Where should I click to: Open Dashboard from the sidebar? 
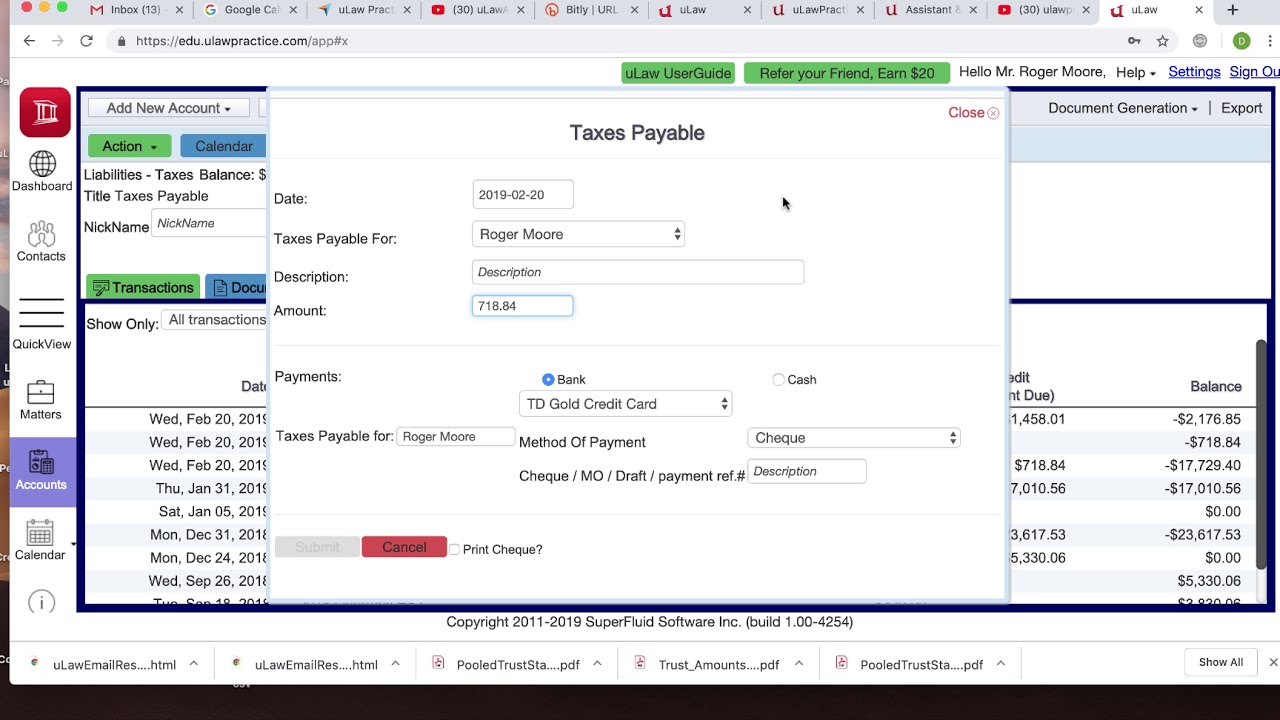pos(42,171)
